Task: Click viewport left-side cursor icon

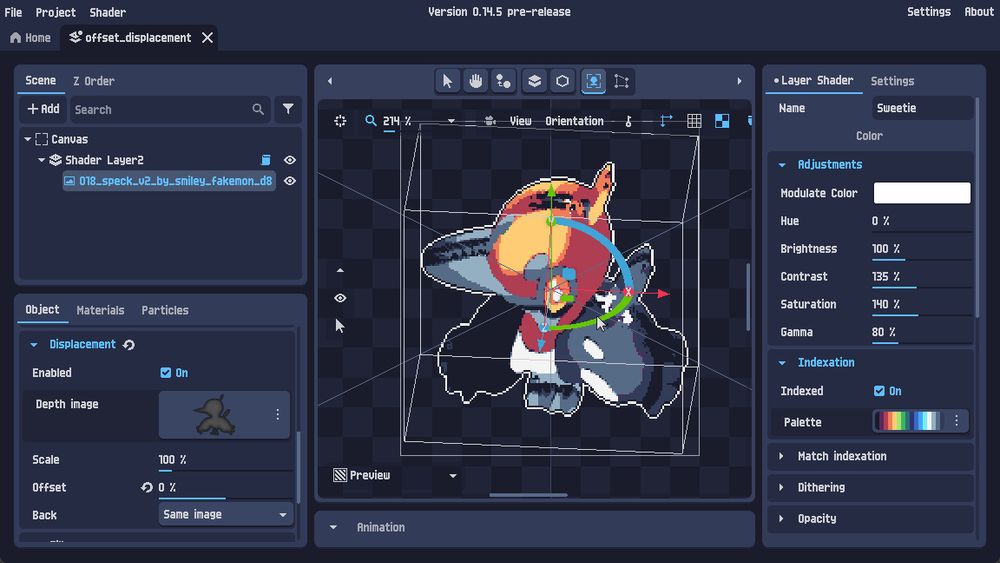Action: 340,326
